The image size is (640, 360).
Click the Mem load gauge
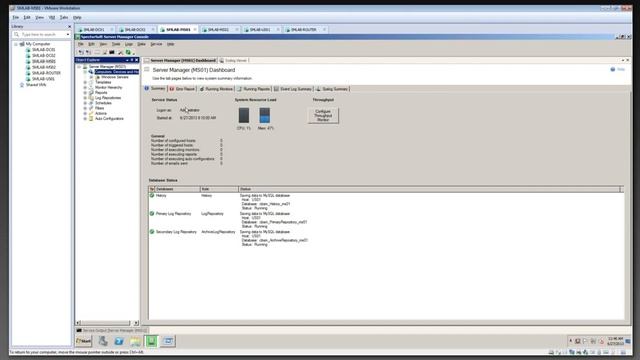point(264,116)
